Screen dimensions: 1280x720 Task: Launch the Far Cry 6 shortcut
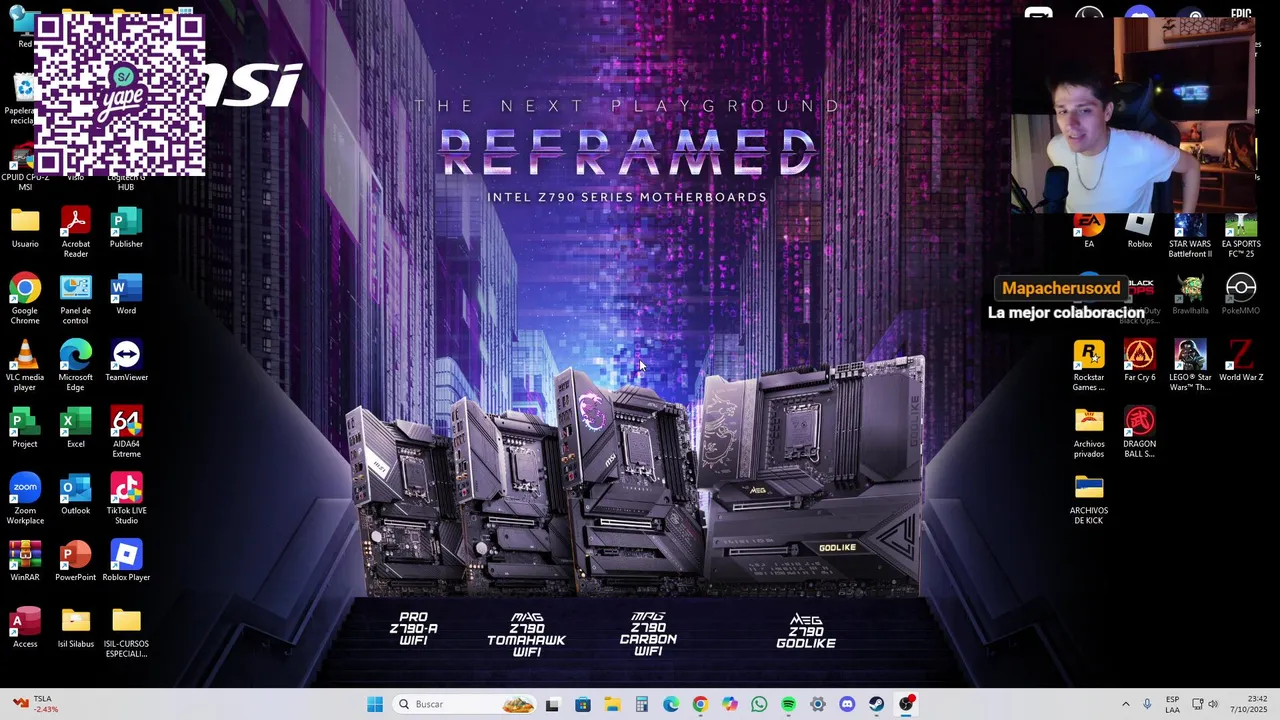[x=1140, y=361]
